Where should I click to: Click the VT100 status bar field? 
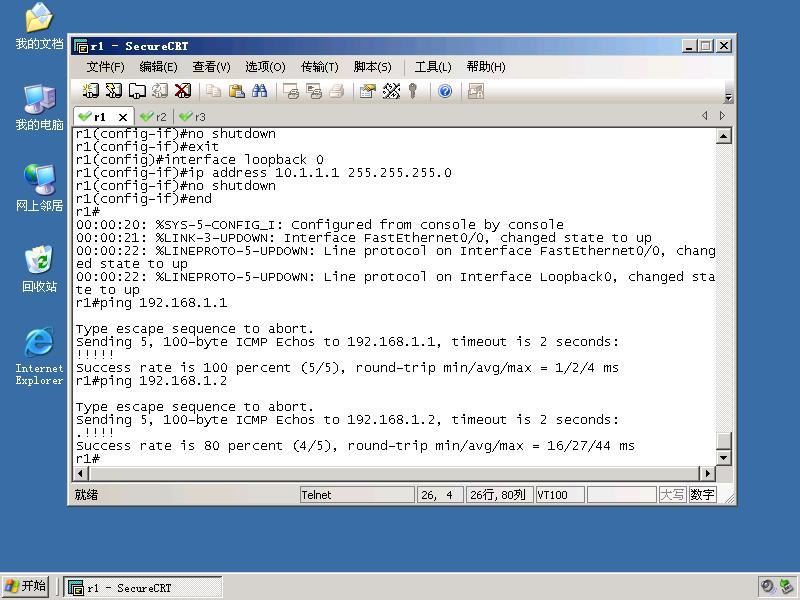559,495
